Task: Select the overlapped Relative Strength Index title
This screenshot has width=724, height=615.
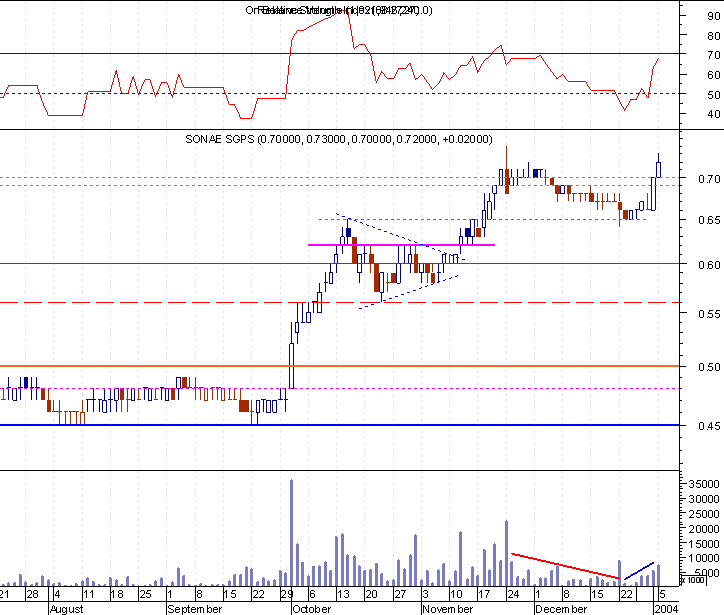Action: click(x=339, y=10)
